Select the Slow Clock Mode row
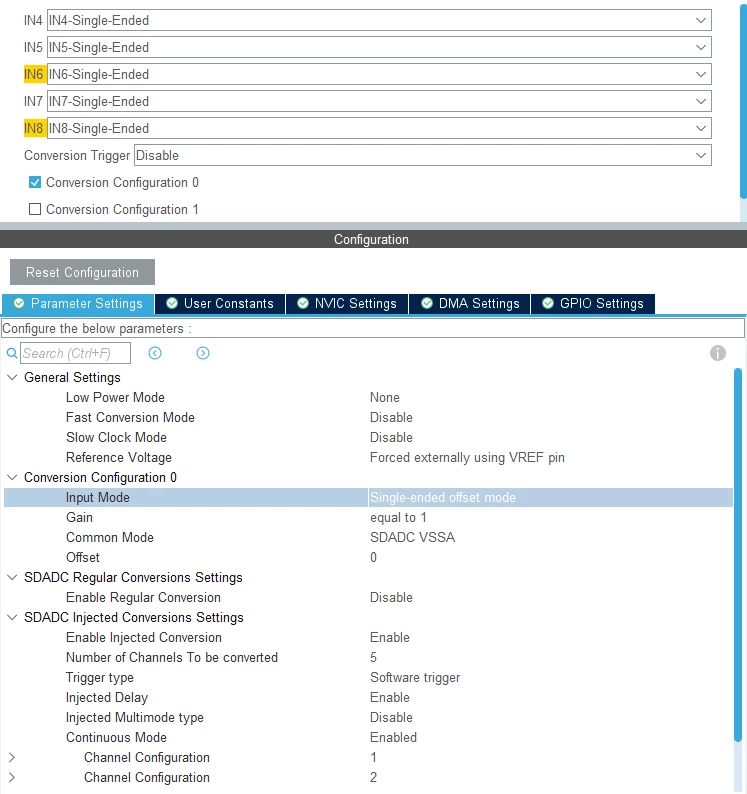 [368, 438]
